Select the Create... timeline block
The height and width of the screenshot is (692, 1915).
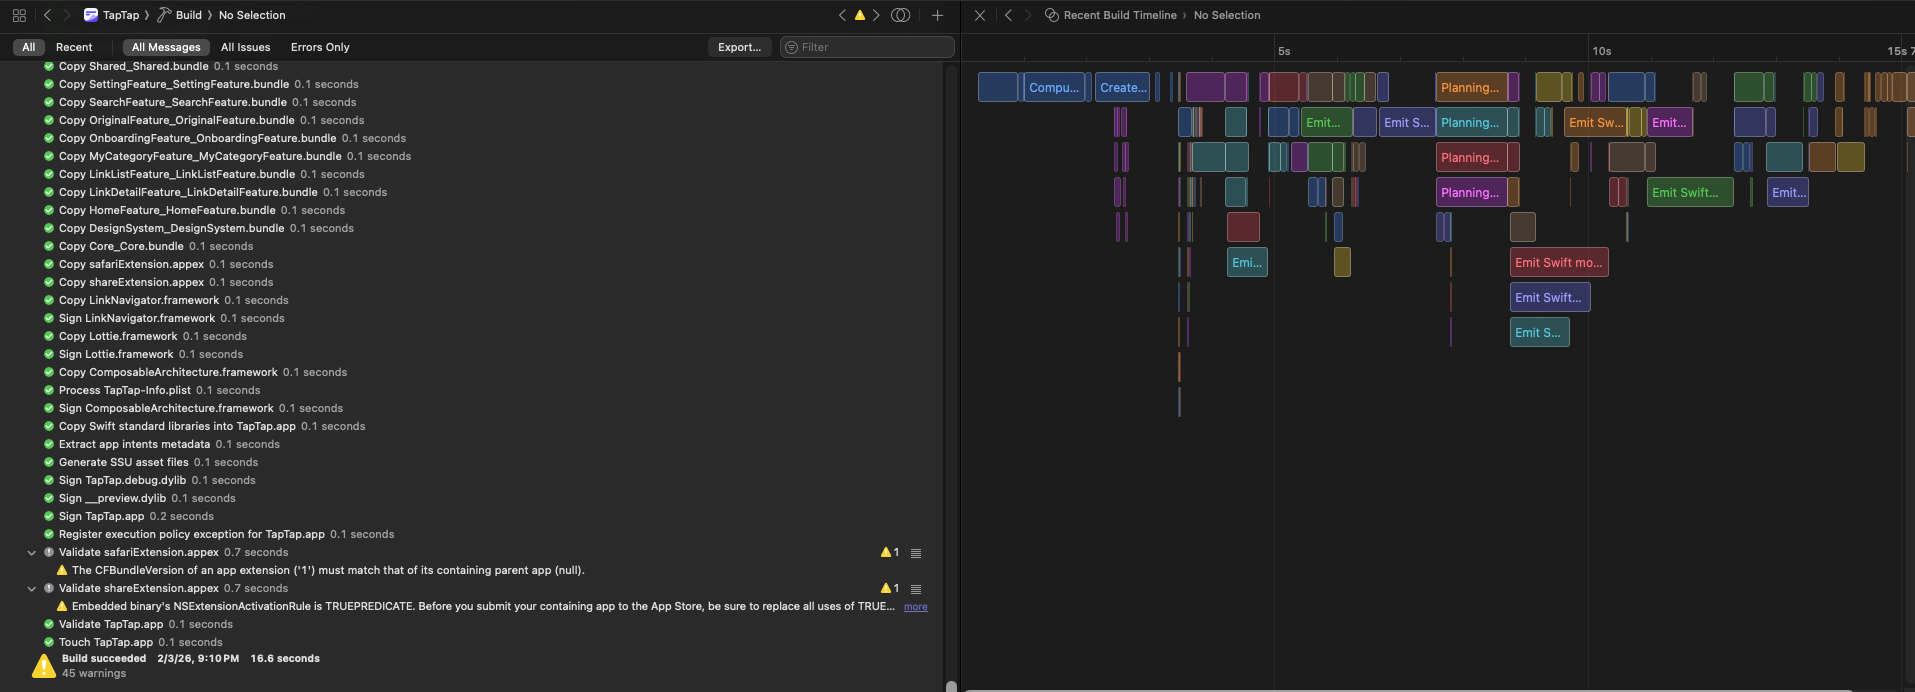coord(1123,87)
